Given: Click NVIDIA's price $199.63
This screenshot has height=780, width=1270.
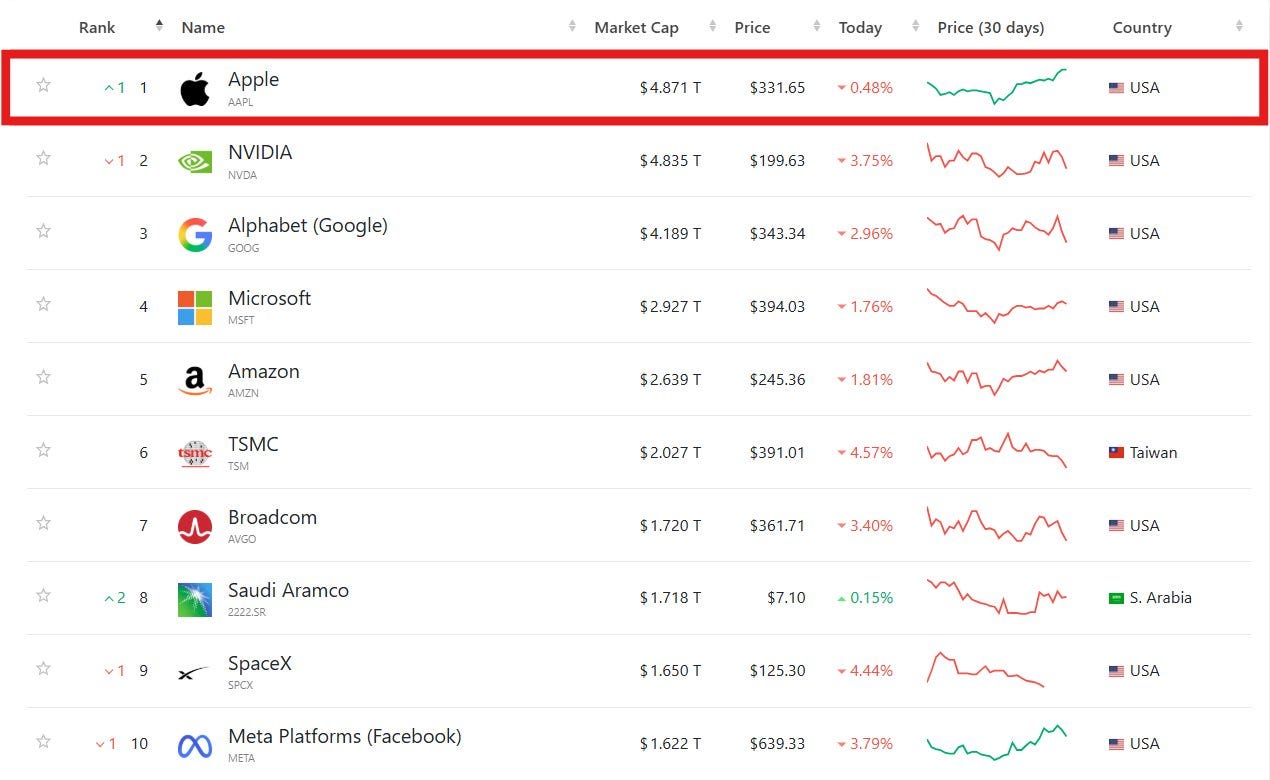Looking at the screenshot, I should pyautogui.click(x=777, y=161).
